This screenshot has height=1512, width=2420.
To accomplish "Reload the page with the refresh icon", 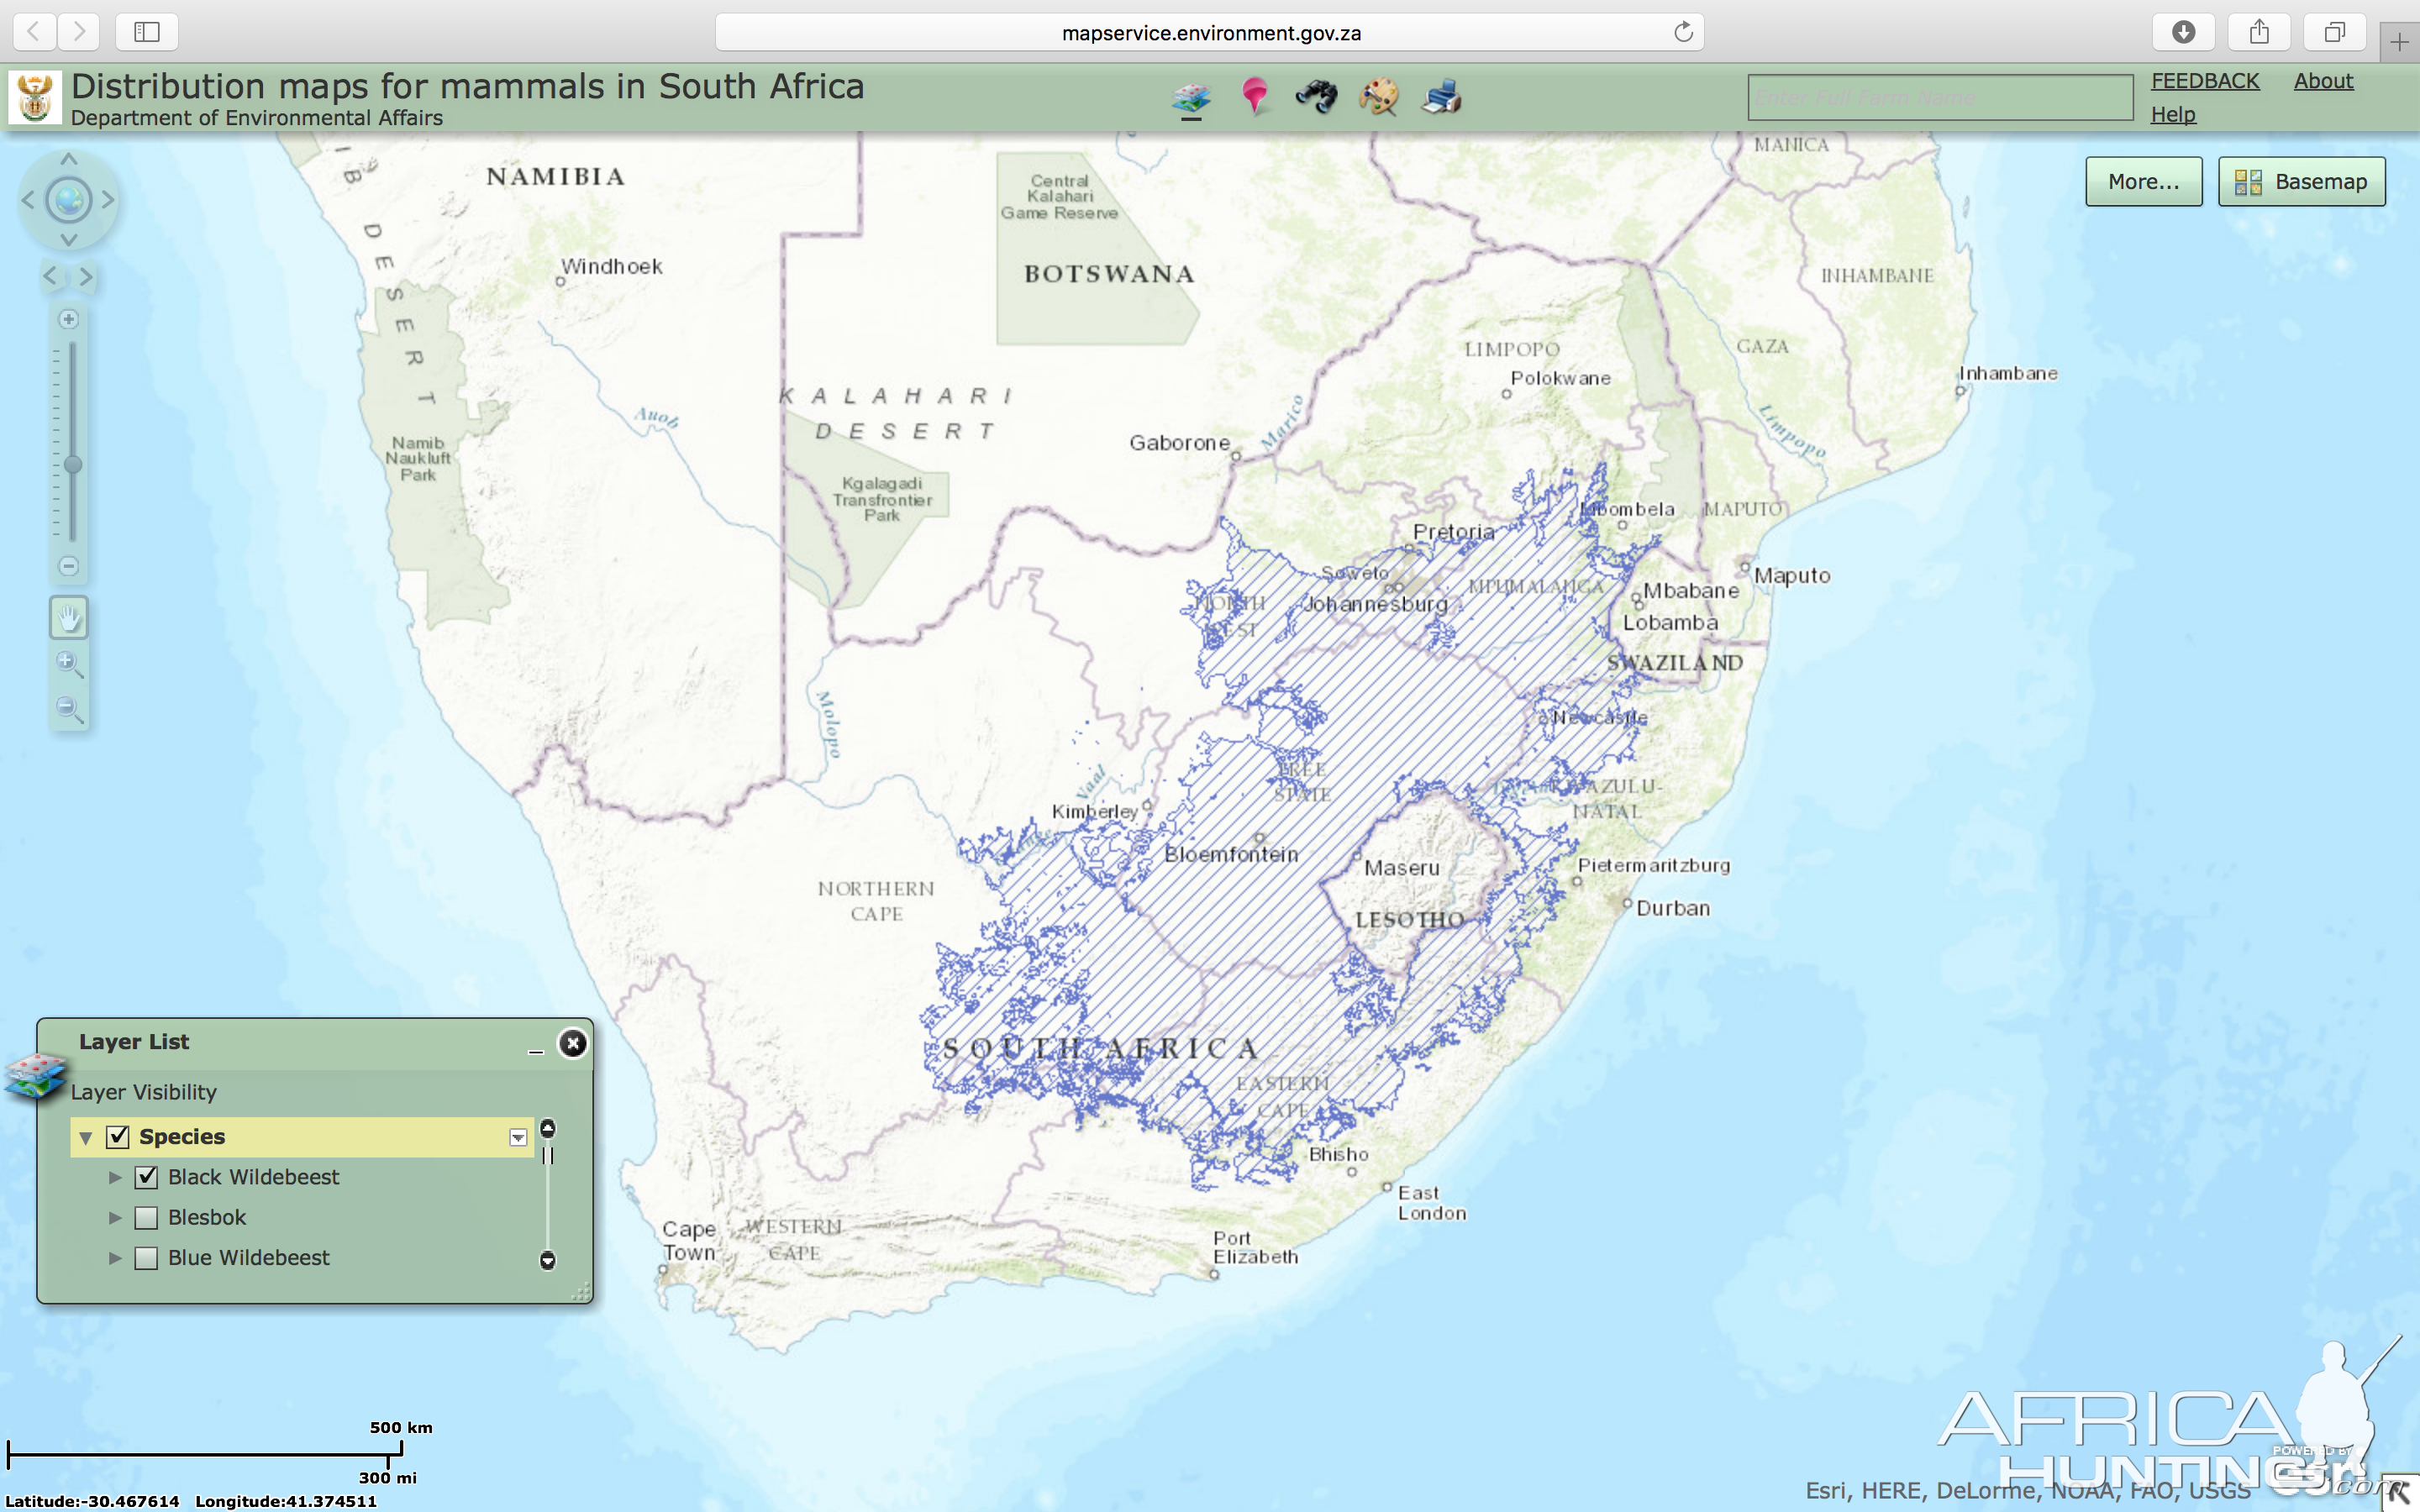I will click(1683, 32).
